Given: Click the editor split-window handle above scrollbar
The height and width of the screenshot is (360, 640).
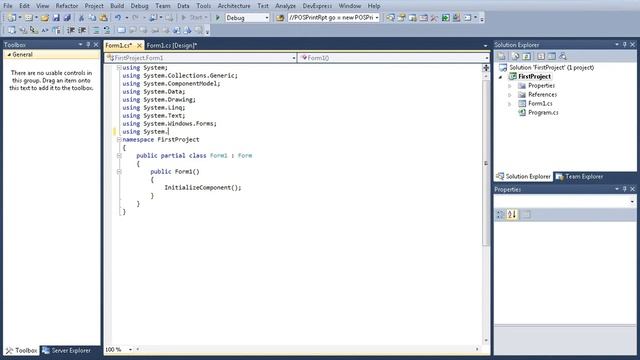Looking at the screenshot, I should click(486, 68).
